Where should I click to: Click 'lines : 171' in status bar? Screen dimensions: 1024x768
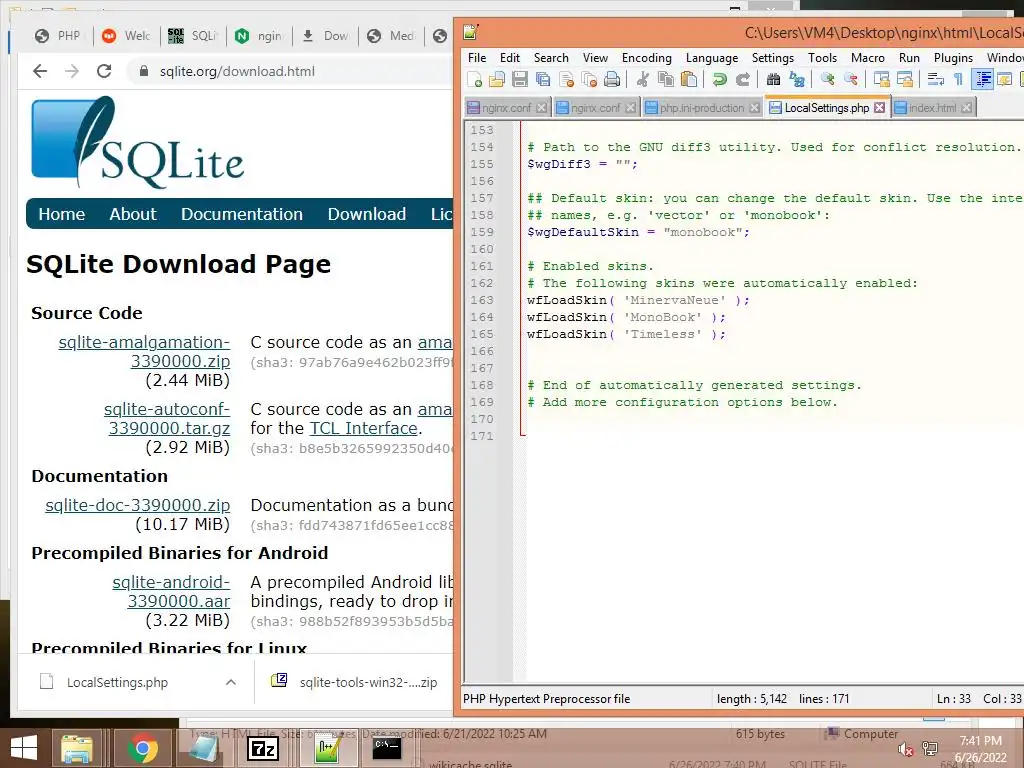pyautogui.click(x=824, y=699)
